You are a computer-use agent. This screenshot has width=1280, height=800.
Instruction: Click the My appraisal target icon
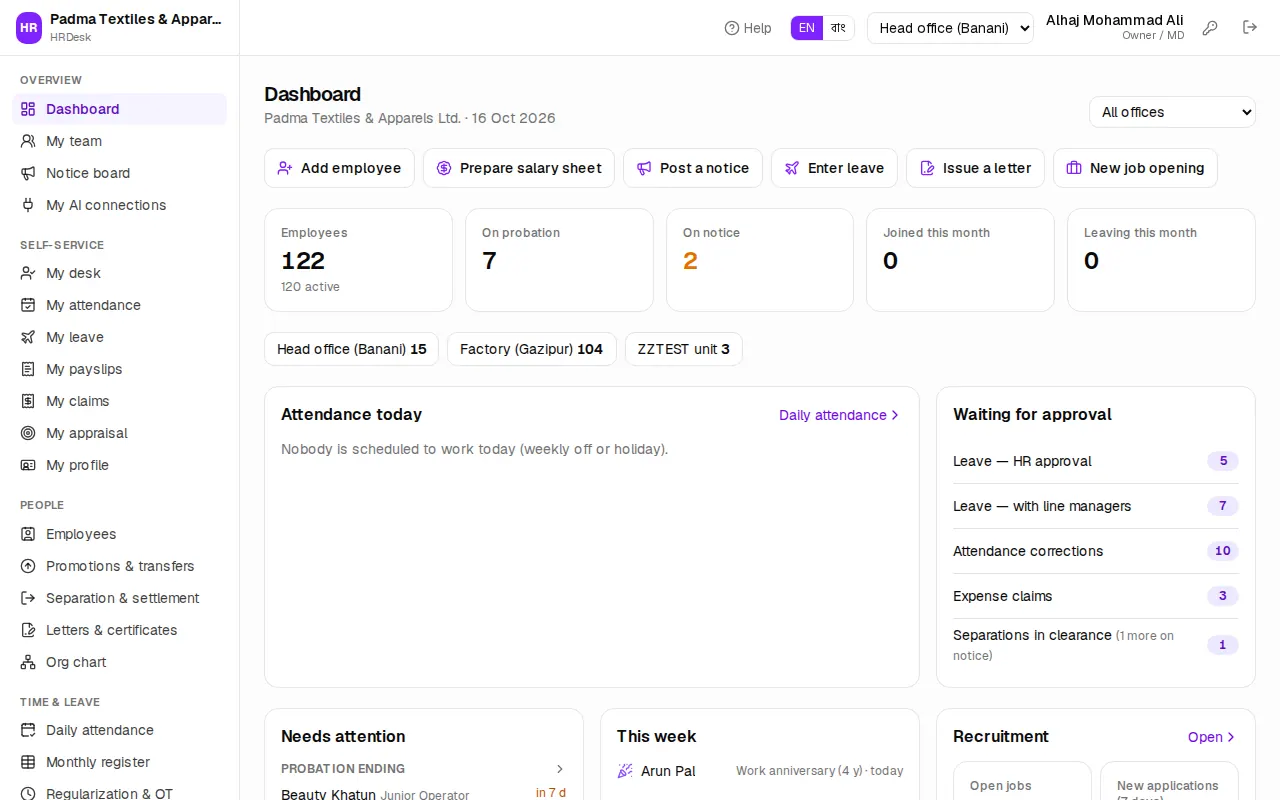click(x=28, y=433)
